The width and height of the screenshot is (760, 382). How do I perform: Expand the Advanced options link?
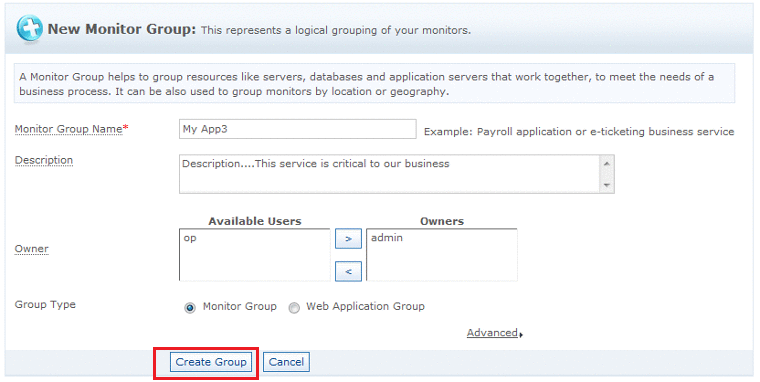pyautogui.click(x=494, y=333)
